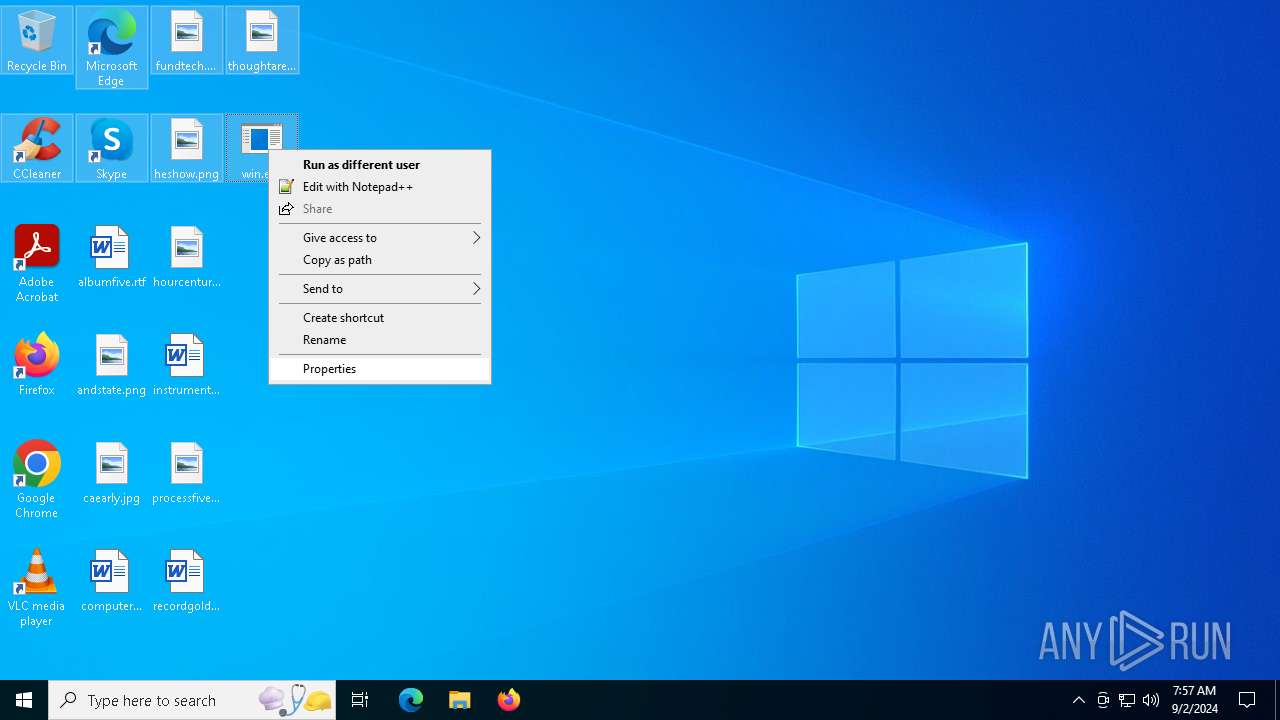The width and height of the screenshot is (1280, 720).
Task: Open Task View from the taskbar
Action: (x=360, y=700)
